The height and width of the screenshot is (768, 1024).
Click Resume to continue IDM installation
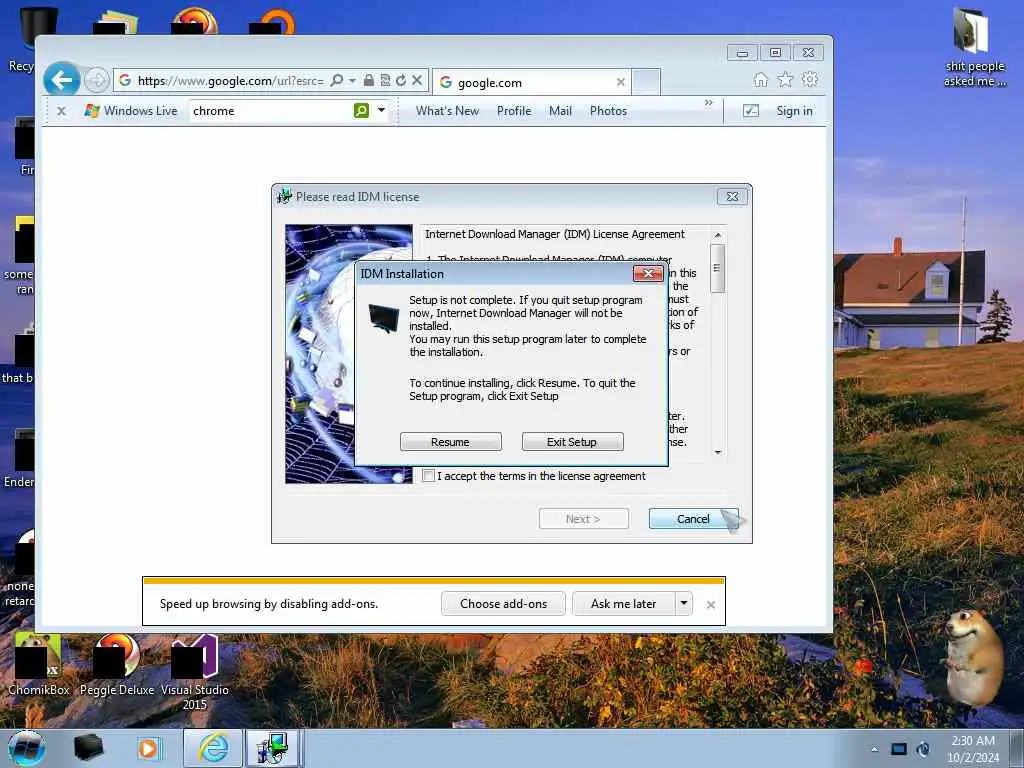pos(451,442)
